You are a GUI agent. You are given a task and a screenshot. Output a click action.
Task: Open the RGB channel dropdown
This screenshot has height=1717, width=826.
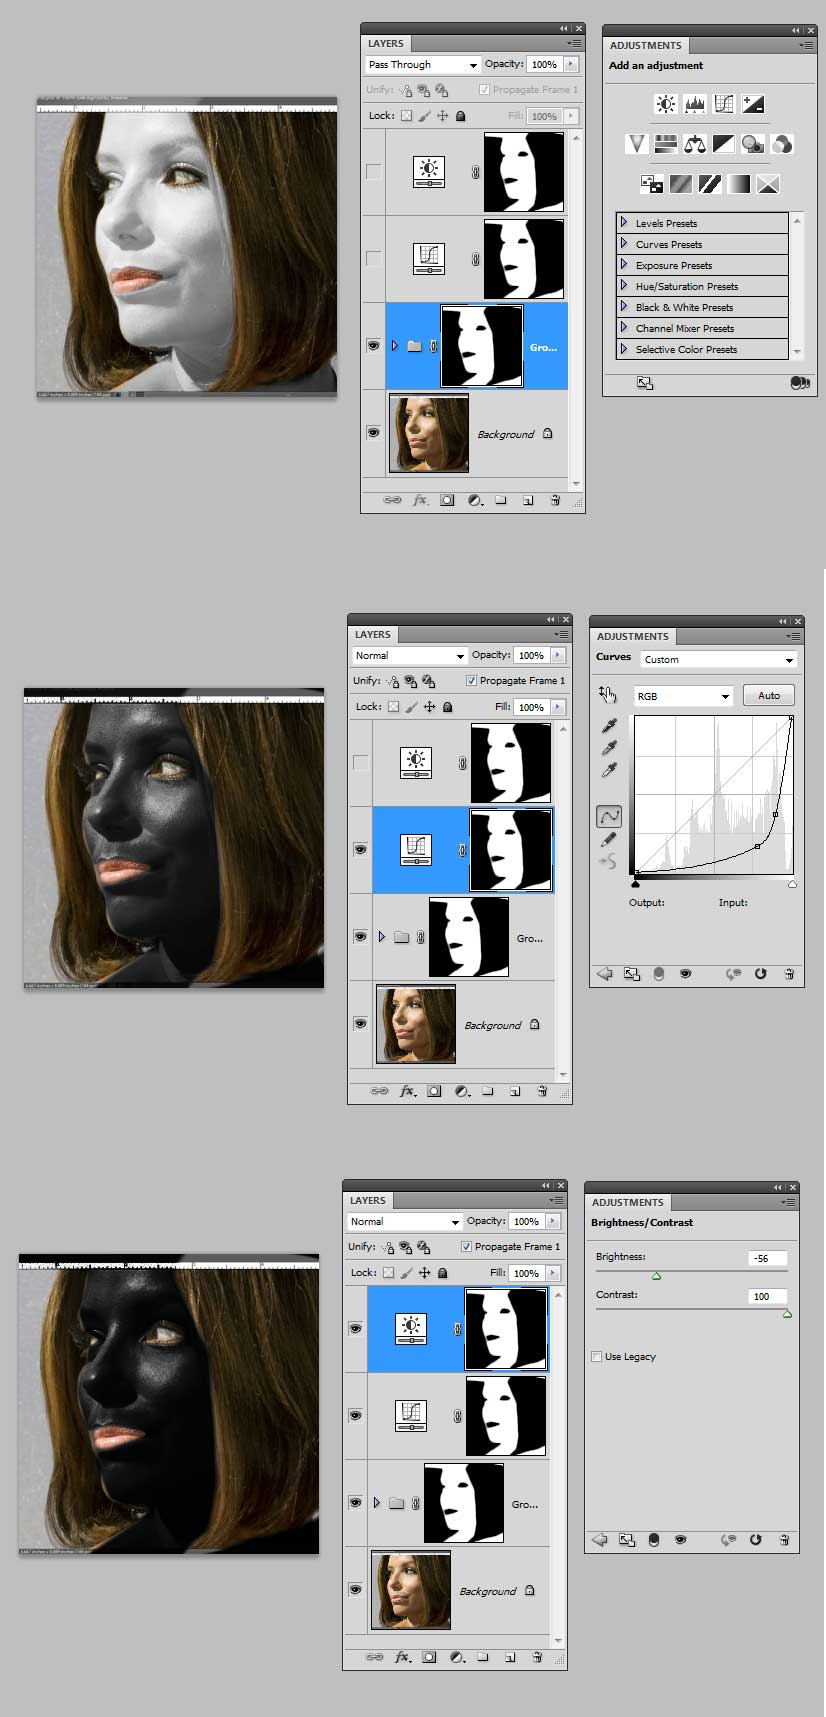coord(683,696)
